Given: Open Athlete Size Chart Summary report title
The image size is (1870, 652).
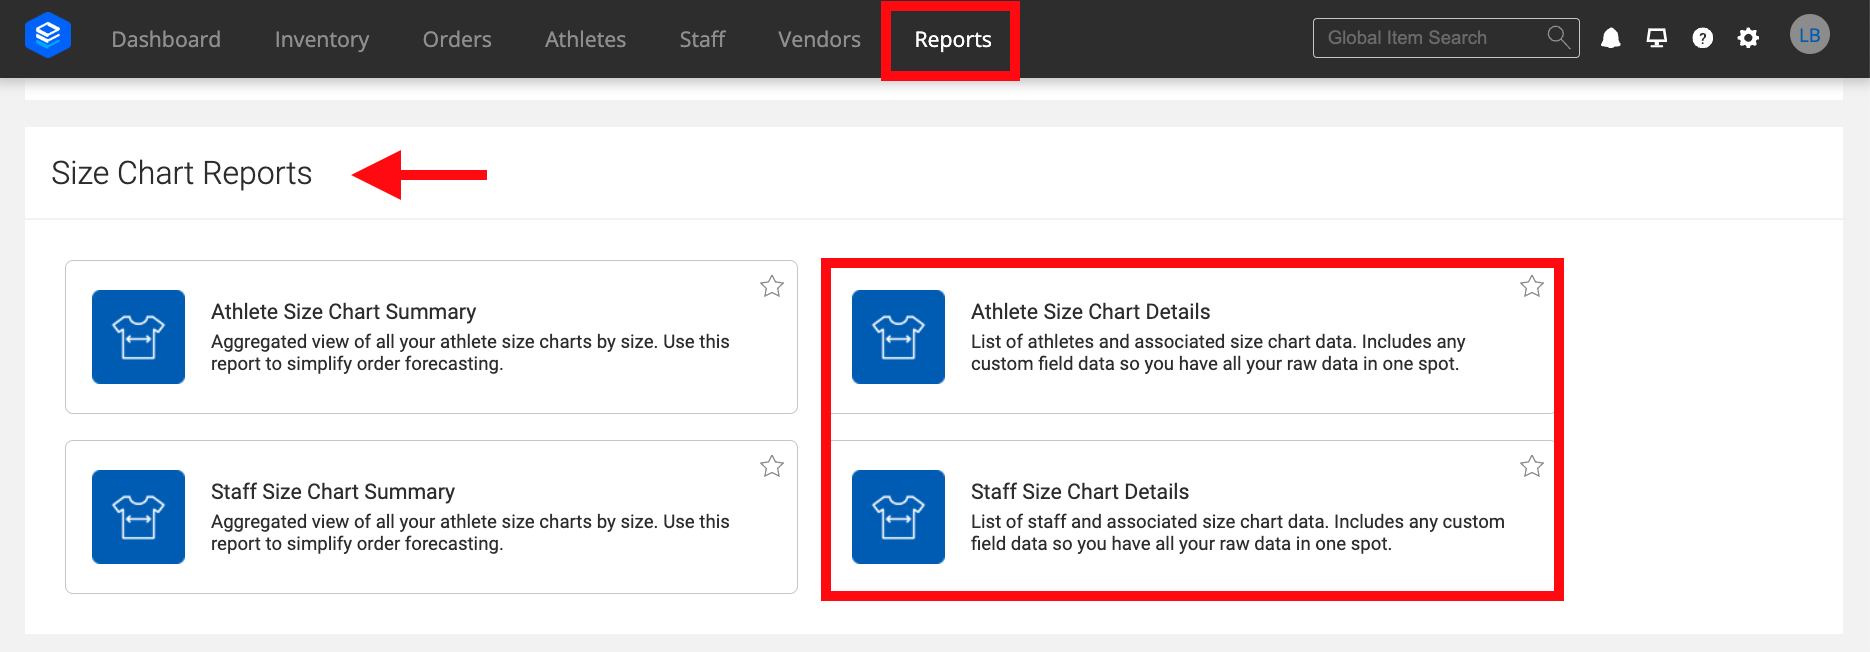Looking at the screenshot, I should click(x=343, y=312).
